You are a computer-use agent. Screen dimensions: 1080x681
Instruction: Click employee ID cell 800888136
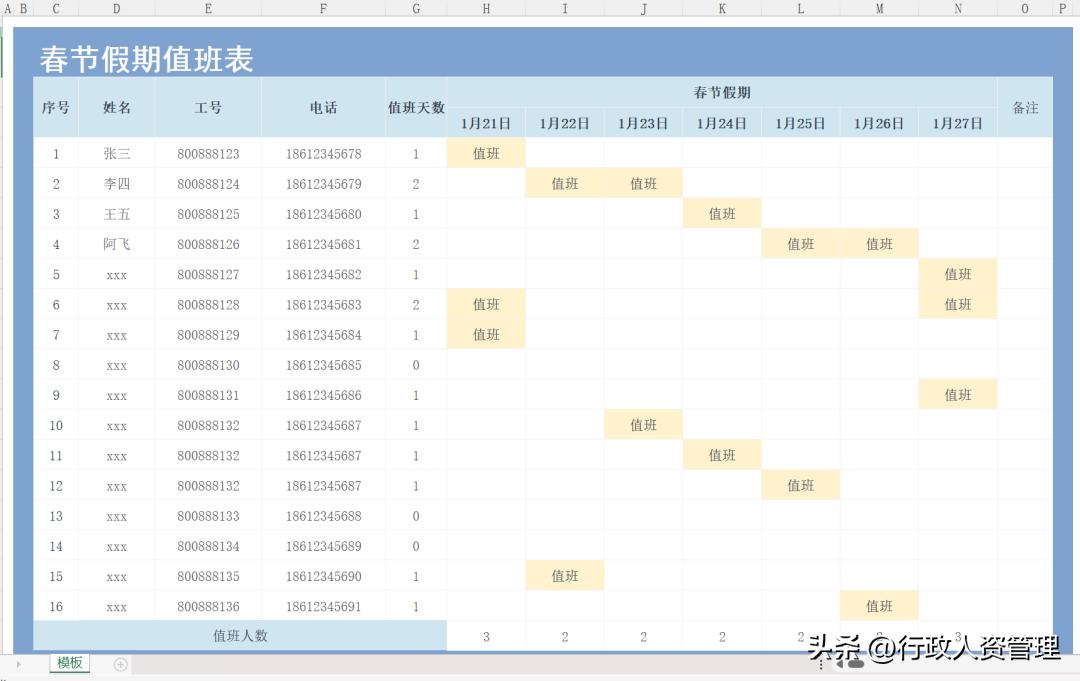(x=208, y=606)
